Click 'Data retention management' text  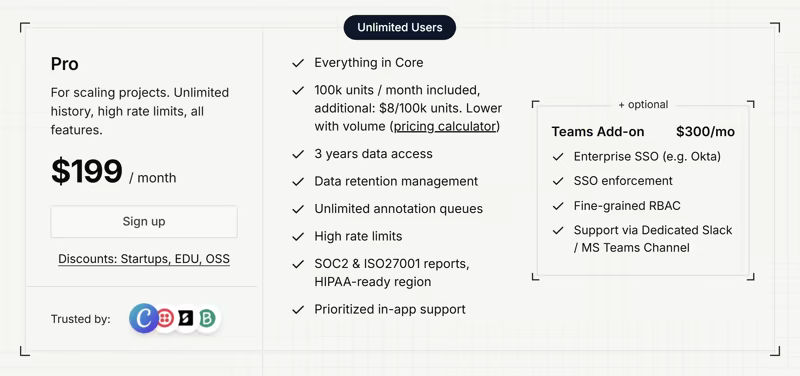coord(396,181)
